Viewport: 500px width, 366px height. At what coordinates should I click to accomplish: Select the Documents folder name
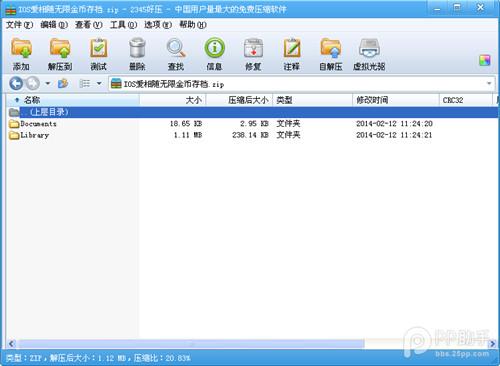(38, 124)
